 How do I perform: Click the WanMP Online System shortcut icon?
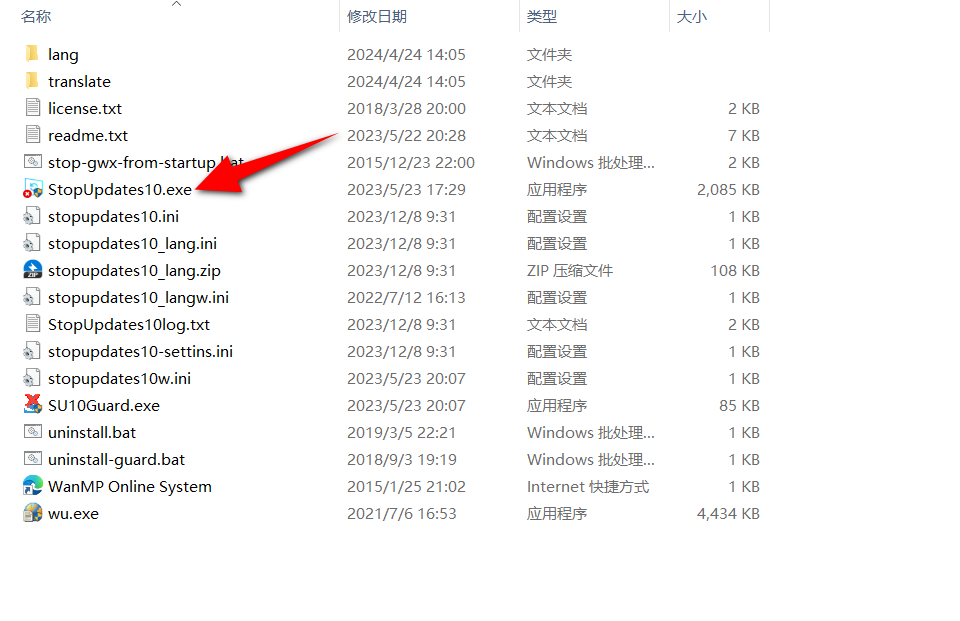[32, 486]
